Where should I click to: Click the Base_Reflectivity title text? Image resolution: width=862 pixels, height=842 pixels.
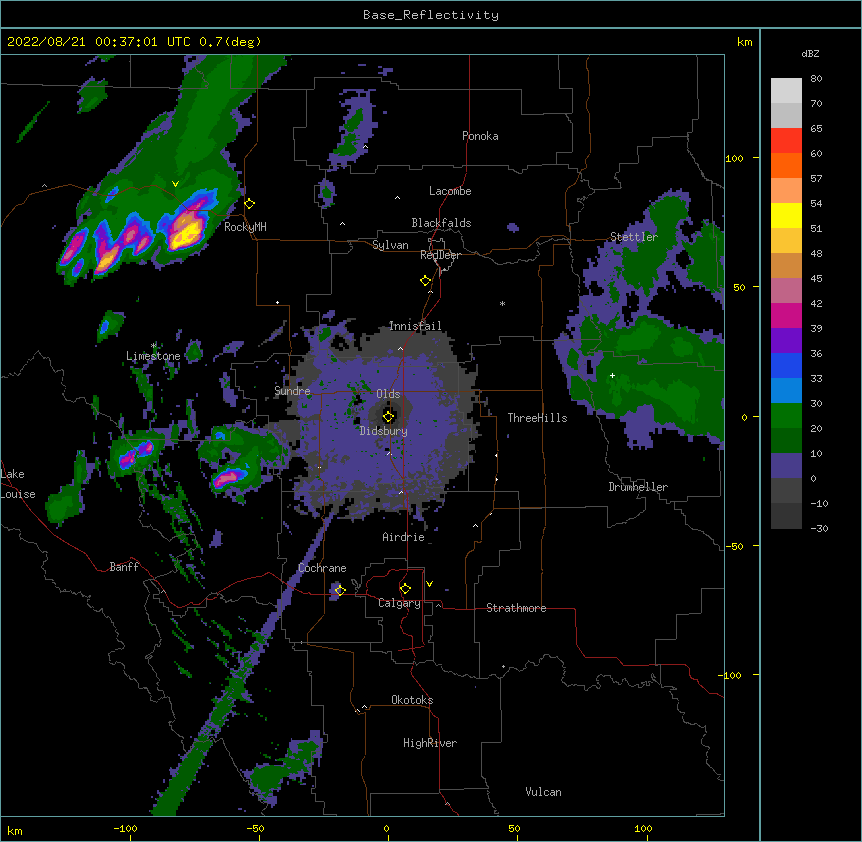431,15
